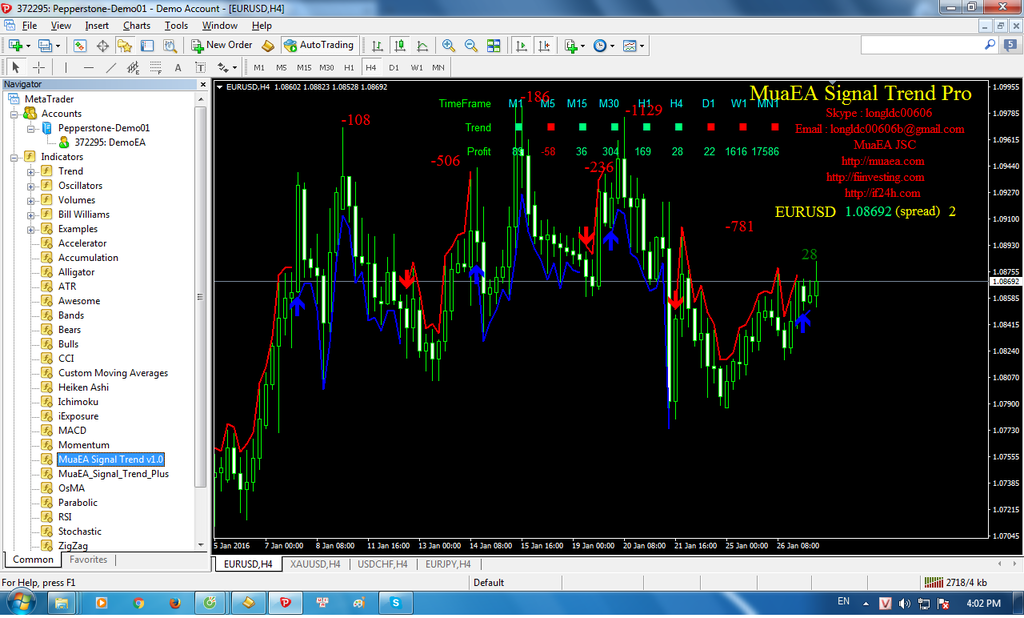Viewport: 1024px width, 618px height.
Task: Launch the Strategy Tester icon
Action: (x=170, y=45)
